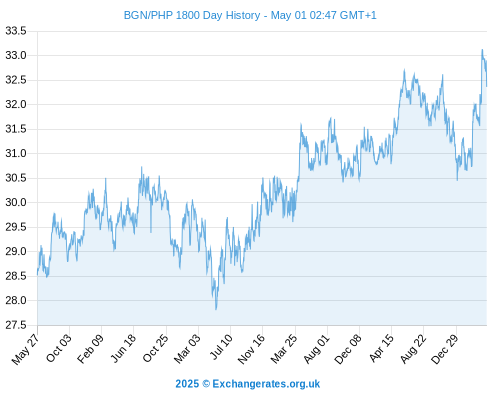Click the 27.5 y-axis value label
The width and height of the screenshot is (495, 400).
tap(16, 325)
